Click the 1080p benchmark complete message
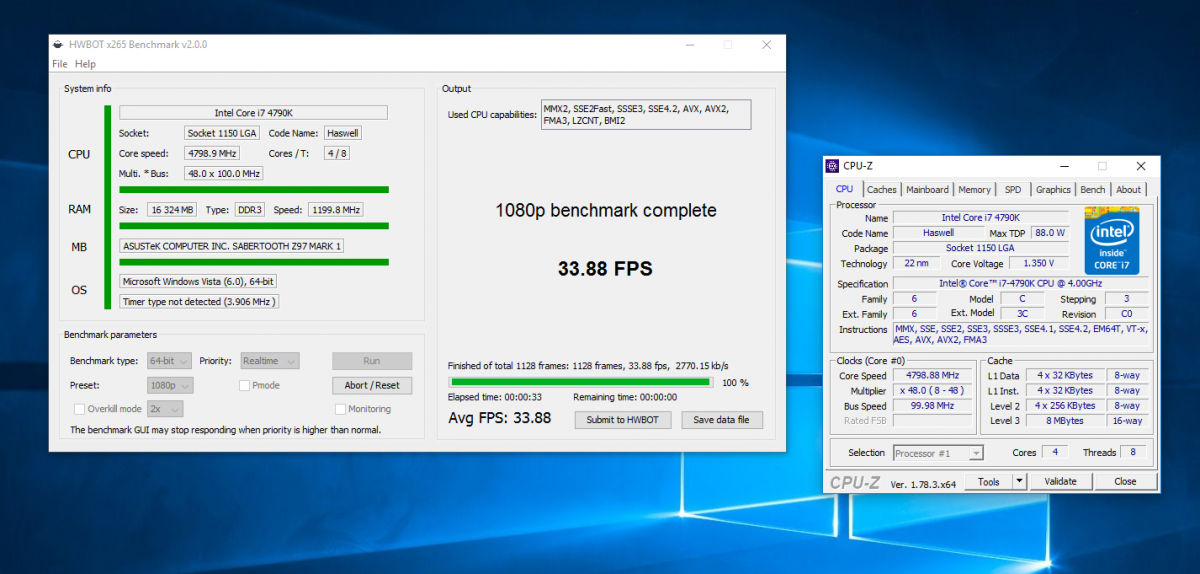Viewport: 1200px width, 574px height. (x=606, y=210)
